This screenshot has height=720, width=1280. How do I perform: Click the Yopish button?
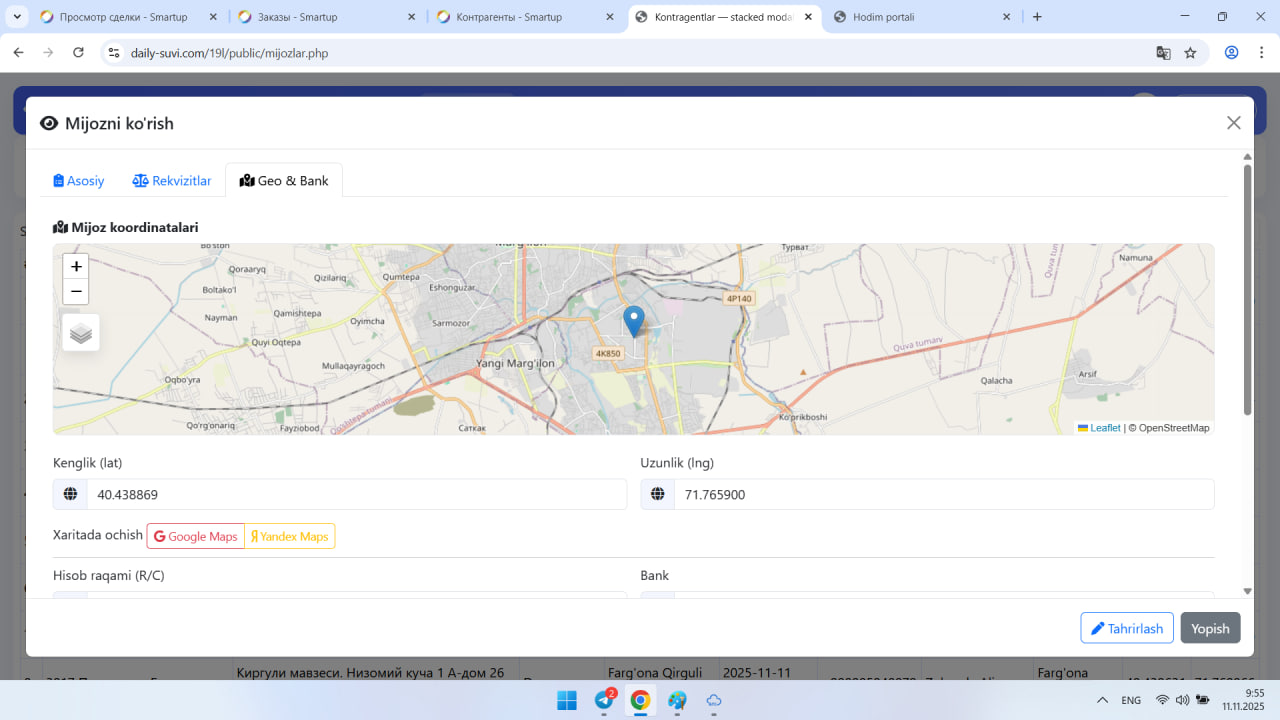tap(1210, 628)
